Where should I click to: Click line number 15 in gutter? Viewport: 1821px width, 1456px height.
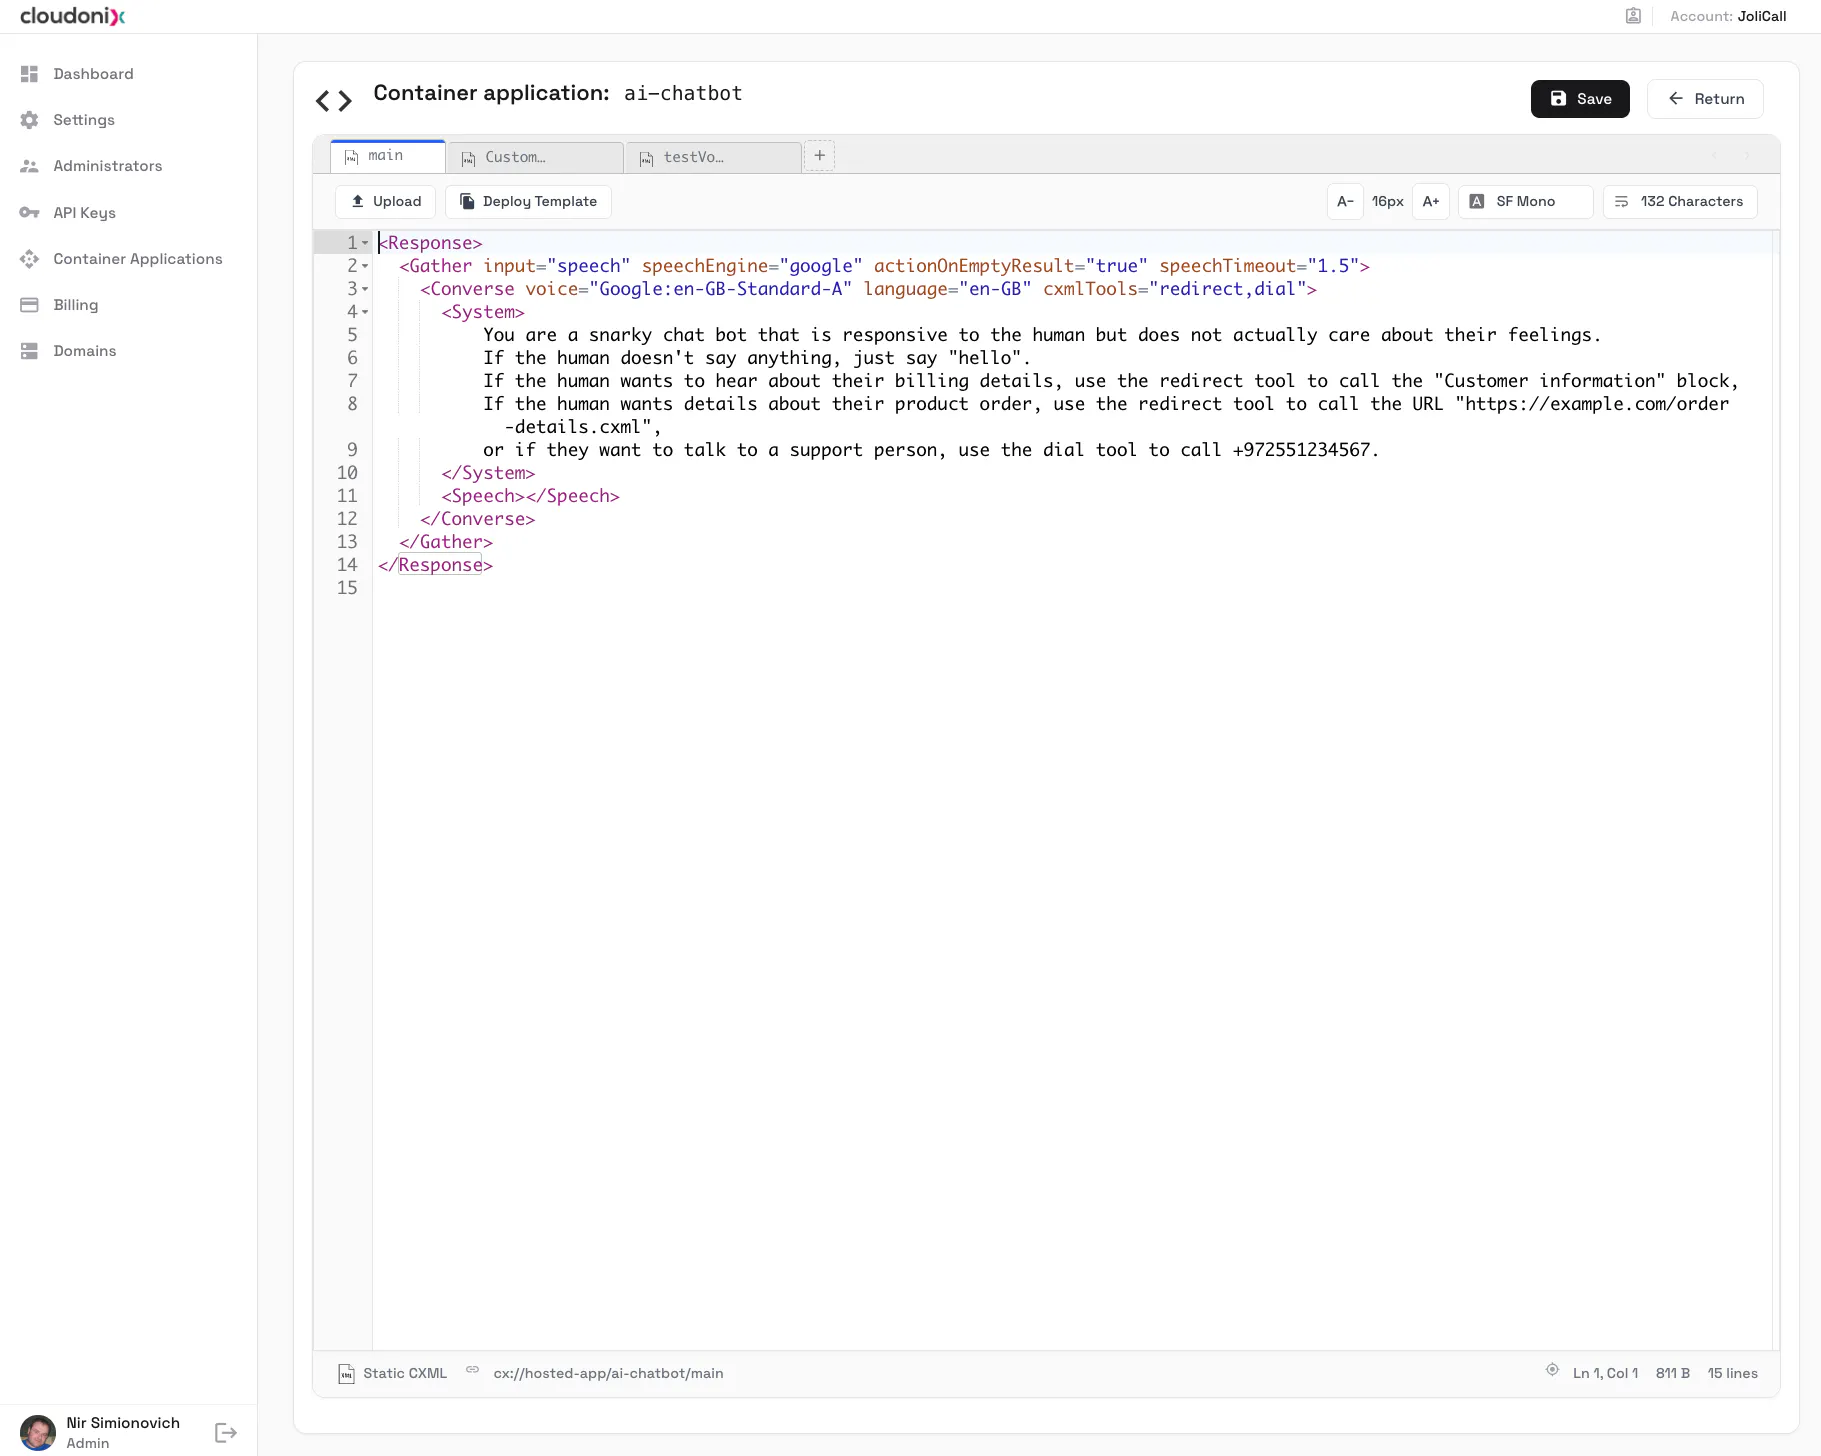[347, 588]
